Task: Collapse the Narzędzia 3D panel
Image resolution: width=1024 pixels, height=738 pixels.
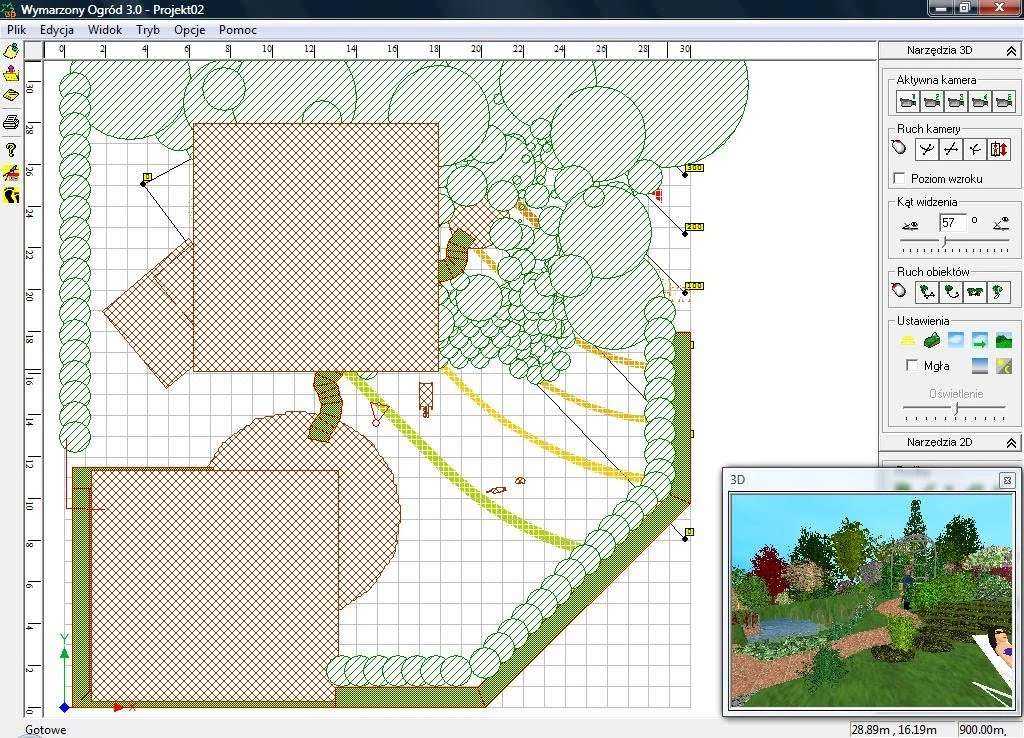Action: [x=1010, y=50]
